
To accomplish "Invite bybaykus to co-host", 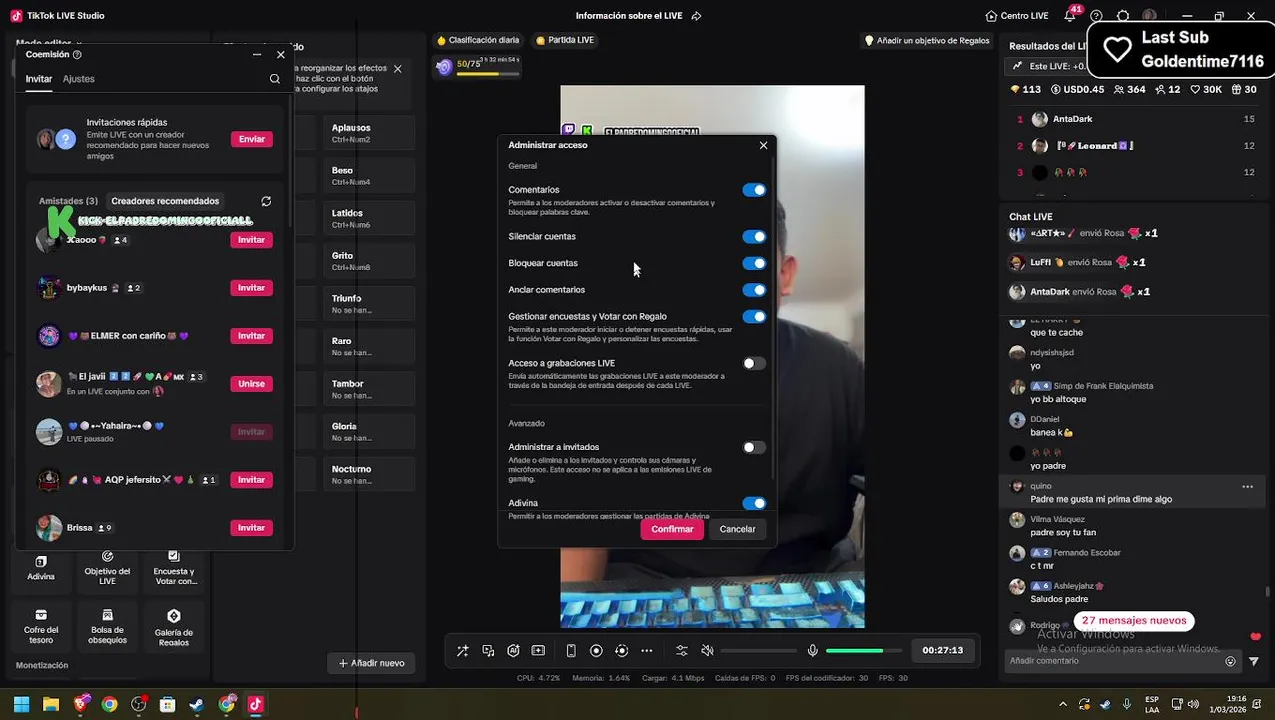I will (251, 288).
